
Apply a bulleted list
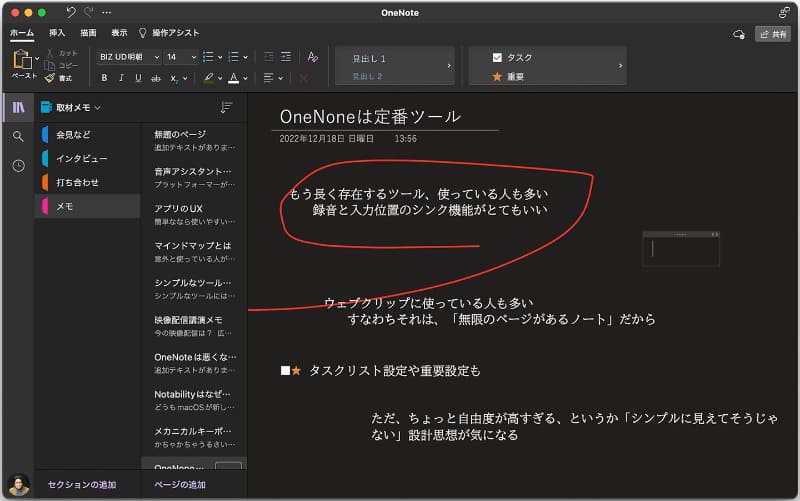[x=208, y=57]
